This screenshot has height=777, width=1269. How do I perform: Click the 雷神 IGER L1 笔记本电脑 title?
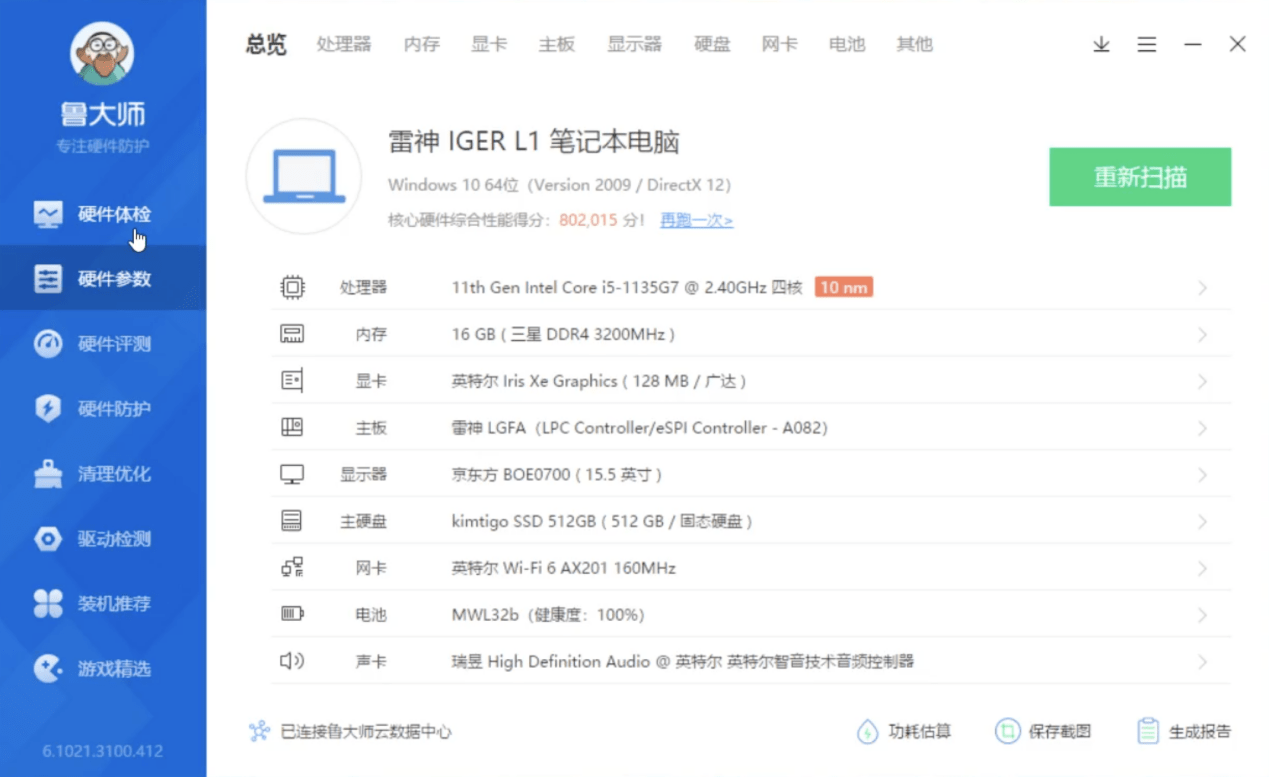pos(534,142)
